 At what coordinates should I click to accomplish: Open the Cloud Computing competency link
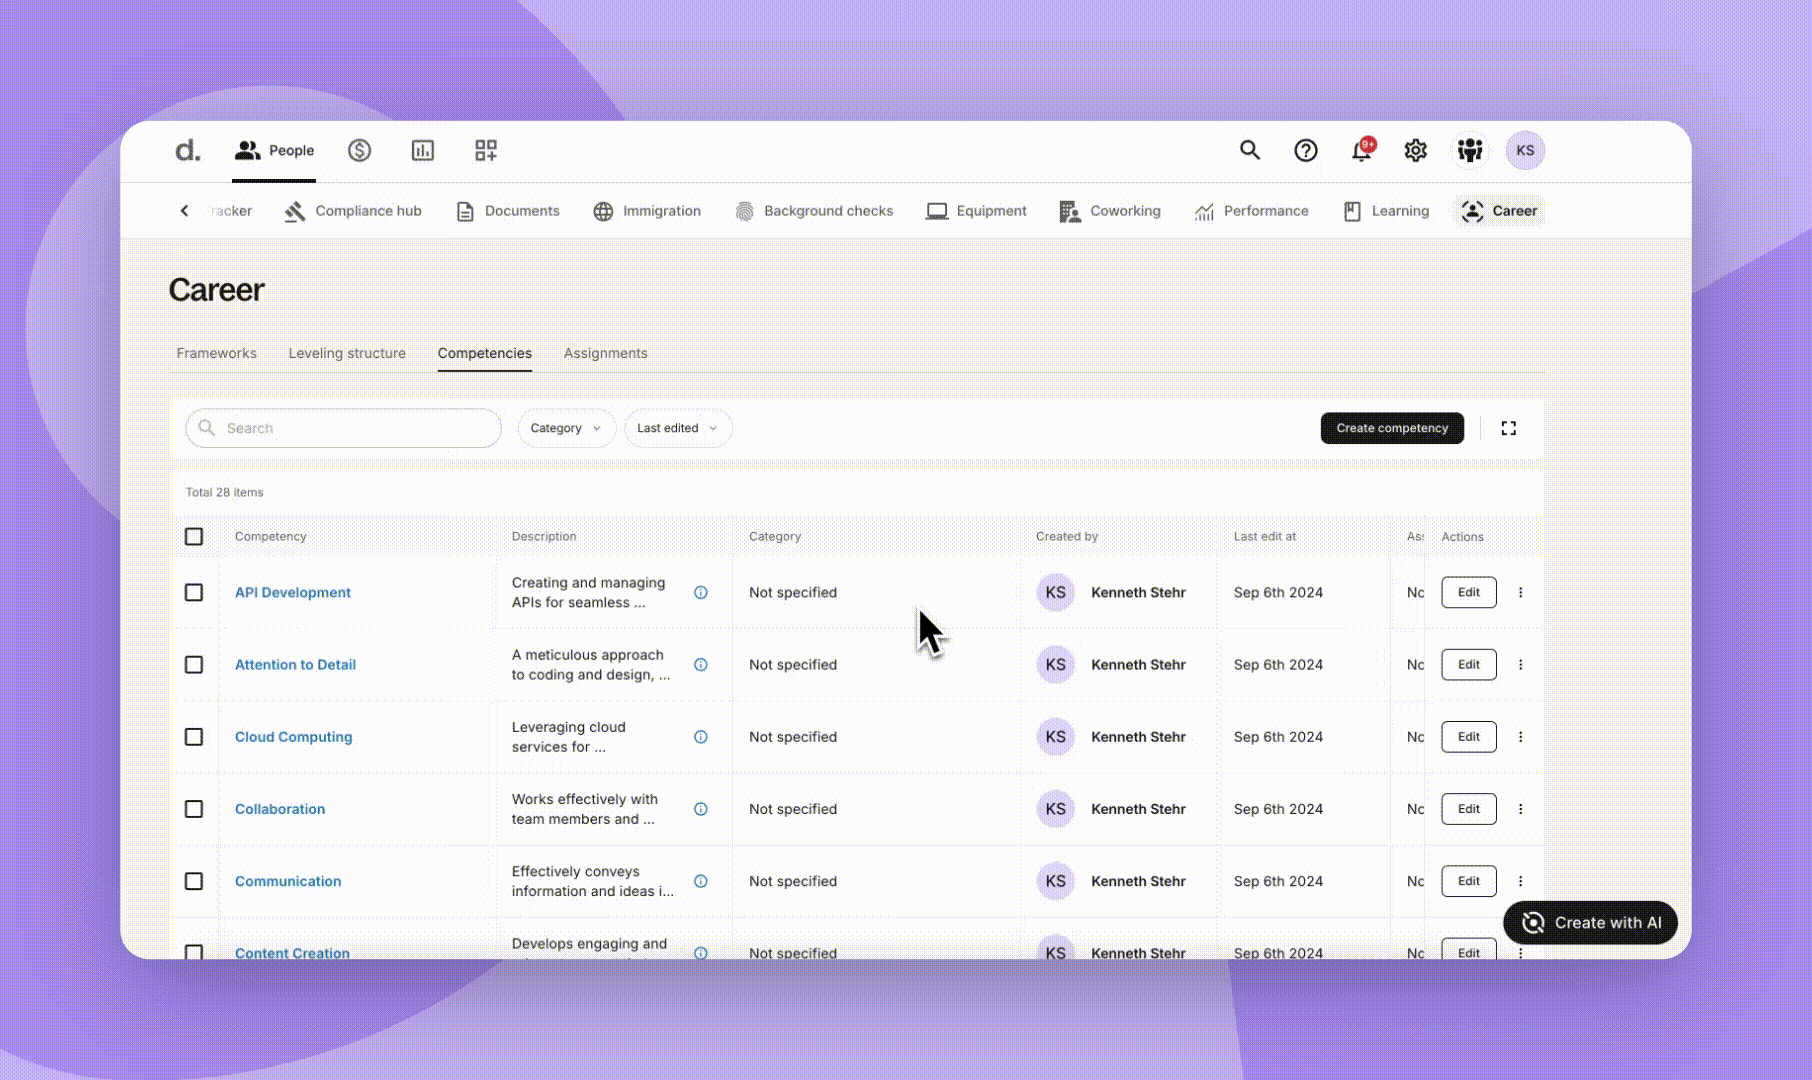[x=294, y=737]
